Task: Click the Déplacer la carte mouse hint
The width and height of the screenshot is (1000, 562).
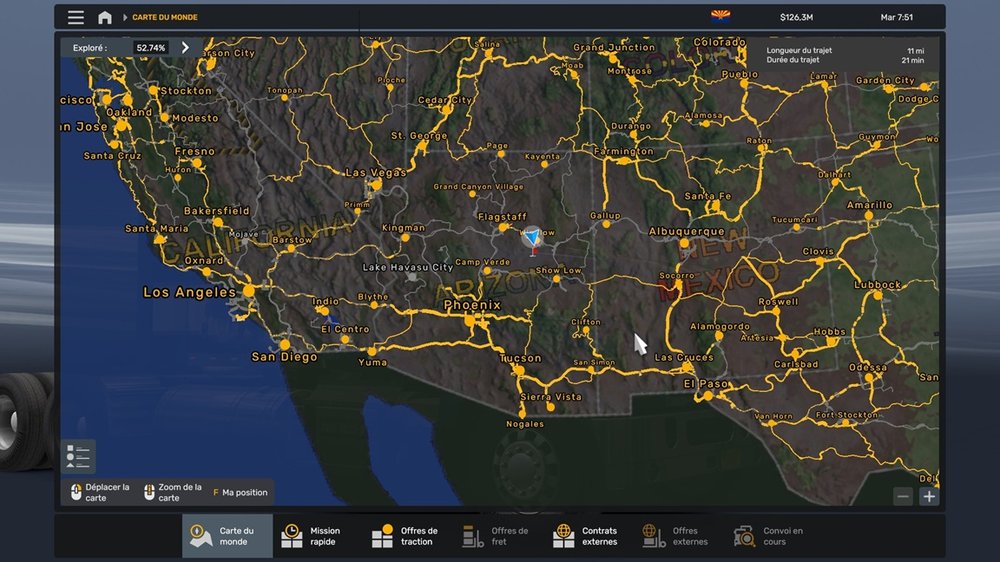Action: point(100,492)
